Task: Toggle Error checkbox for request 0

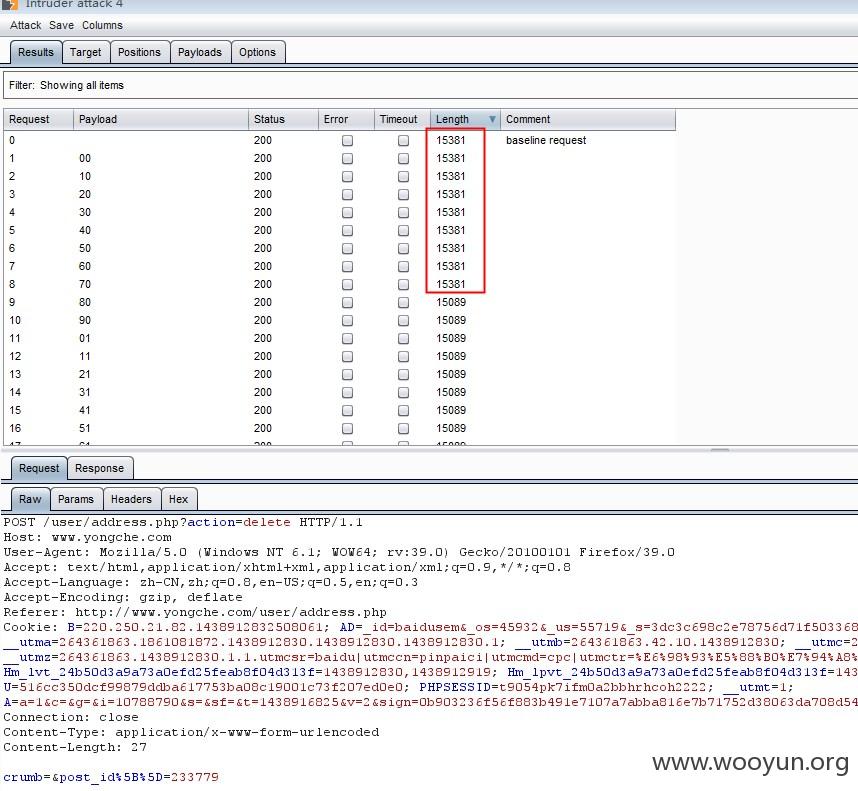Action: 347,141
